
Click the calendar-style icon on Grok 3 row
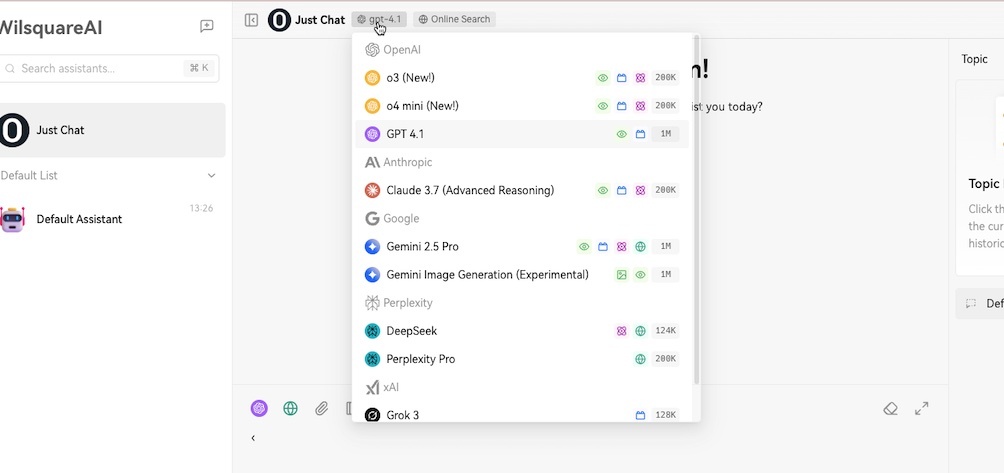pyautogui.click(x=640, y=415)
